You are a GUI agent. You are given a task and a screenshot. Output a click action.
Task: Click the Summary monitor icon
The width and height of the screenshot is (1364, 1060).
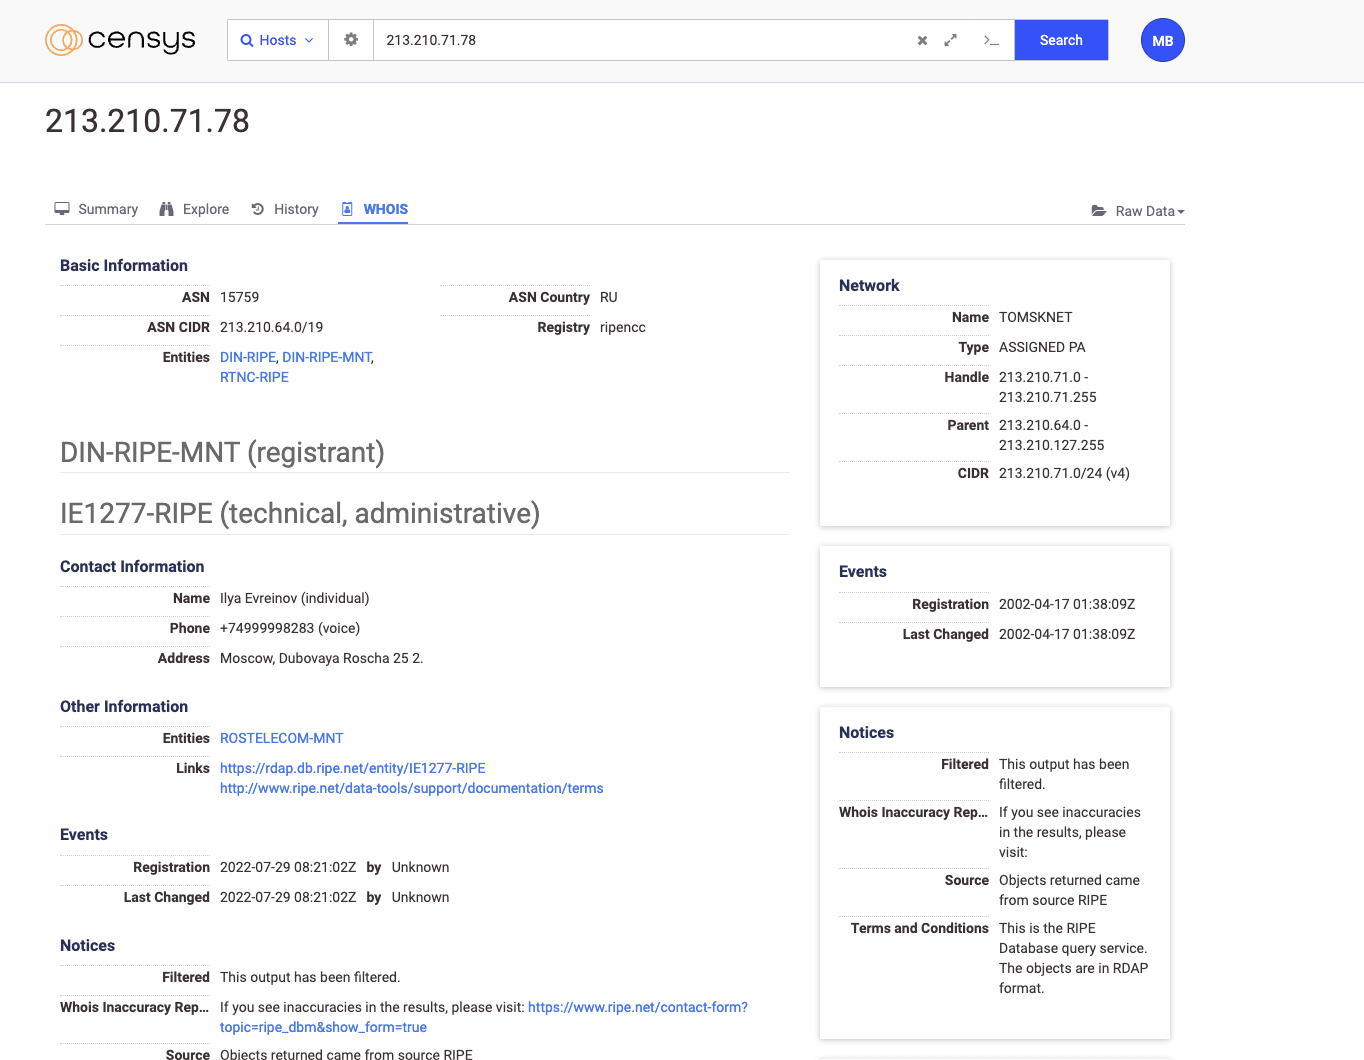pos(62,209)
